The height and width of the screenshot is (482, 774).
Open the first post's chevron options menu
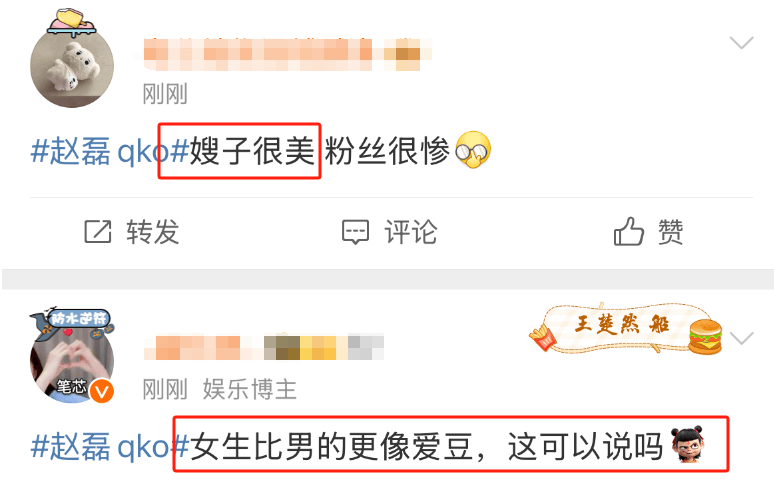pyautogui.click(x=741, y=42)
